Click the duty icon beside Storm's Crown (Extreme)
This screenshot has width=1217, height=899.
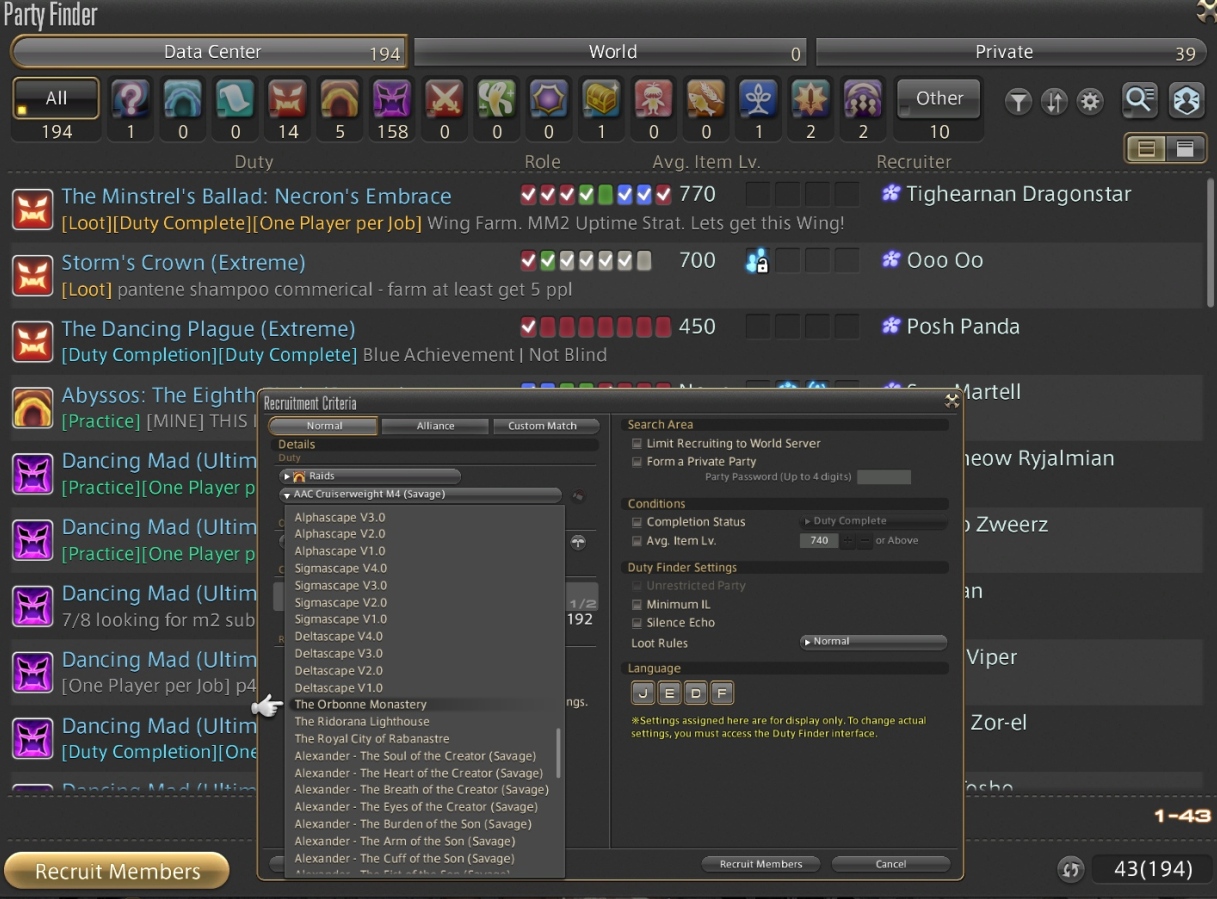[32, 275]
